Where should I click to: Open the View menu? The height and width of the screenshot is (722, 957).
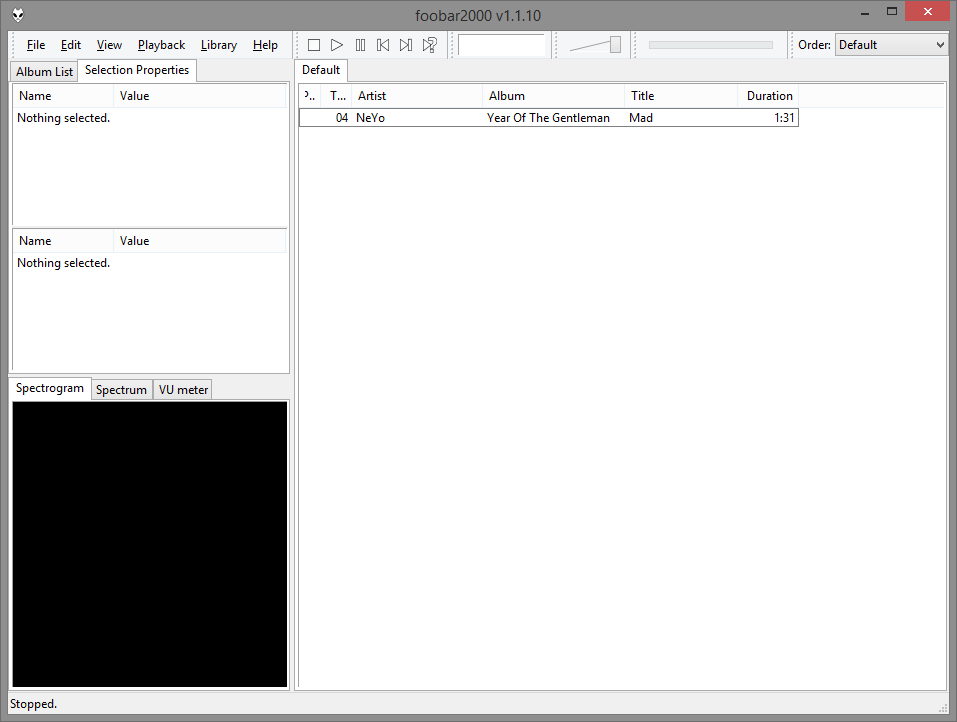109,45
